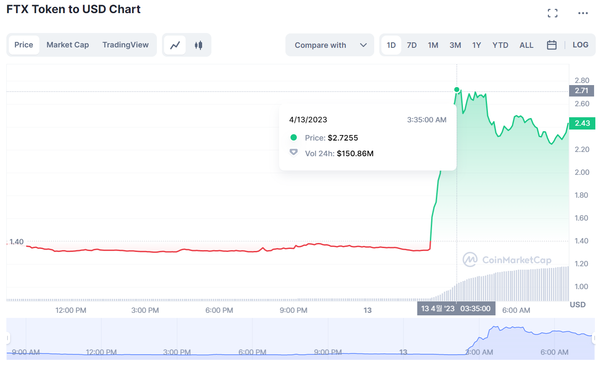The width and height of the screenshot is (600, 367).
Task: Click the right handle of range navigator
Action: pyautogui.click(x=593, y=338)
